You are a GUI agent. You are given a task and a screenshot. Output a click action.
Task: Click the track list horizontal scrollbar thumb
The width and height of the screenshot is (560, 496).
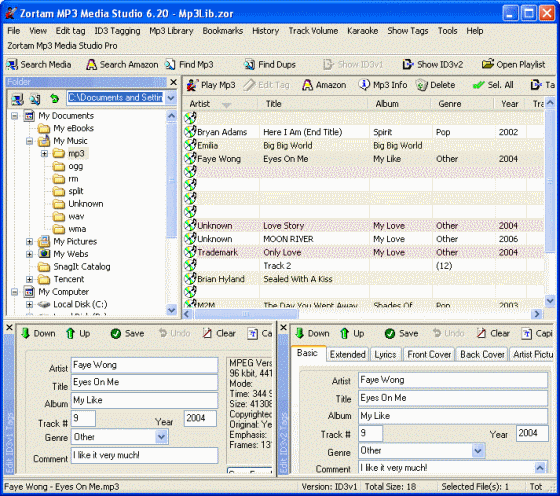(246, 314)
